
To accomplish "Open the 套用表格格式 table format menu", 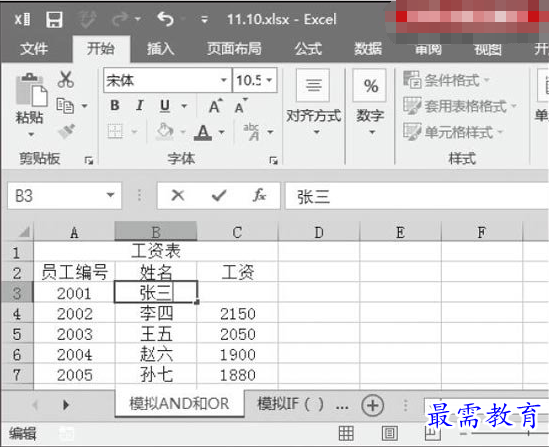I will point(460,106).
